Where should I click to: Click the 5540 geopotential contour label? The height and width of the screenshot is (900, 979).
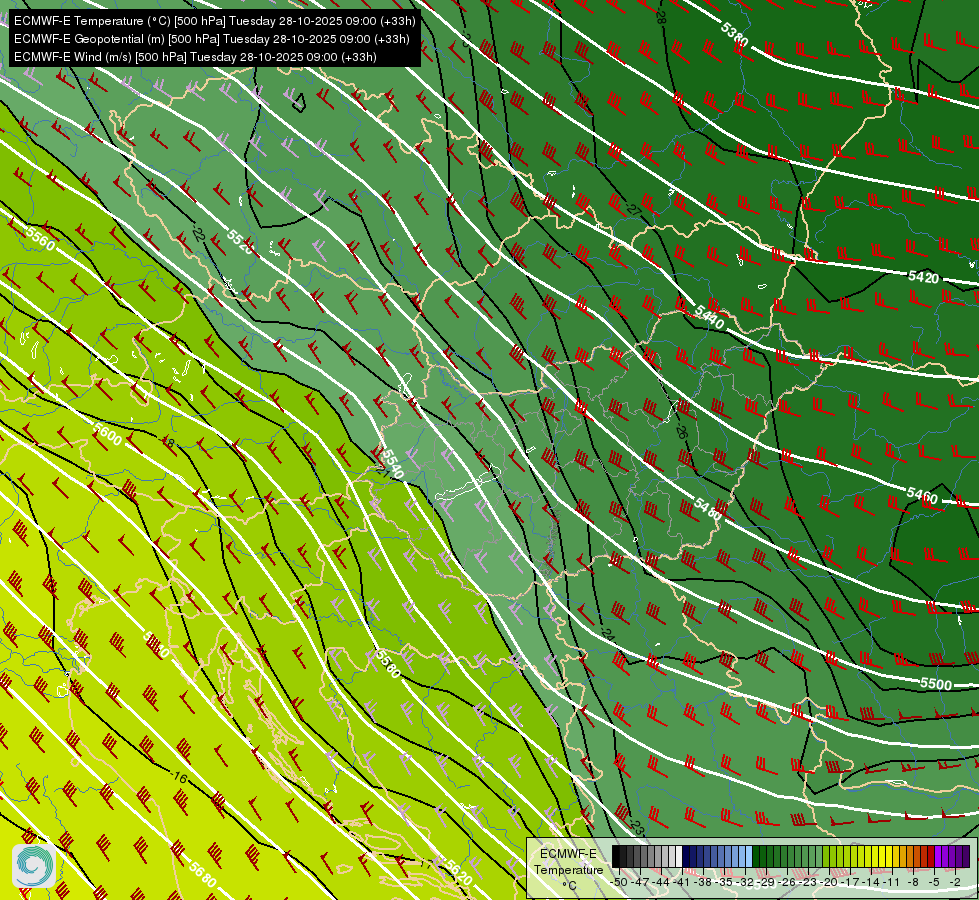click(x=392, y=463)
